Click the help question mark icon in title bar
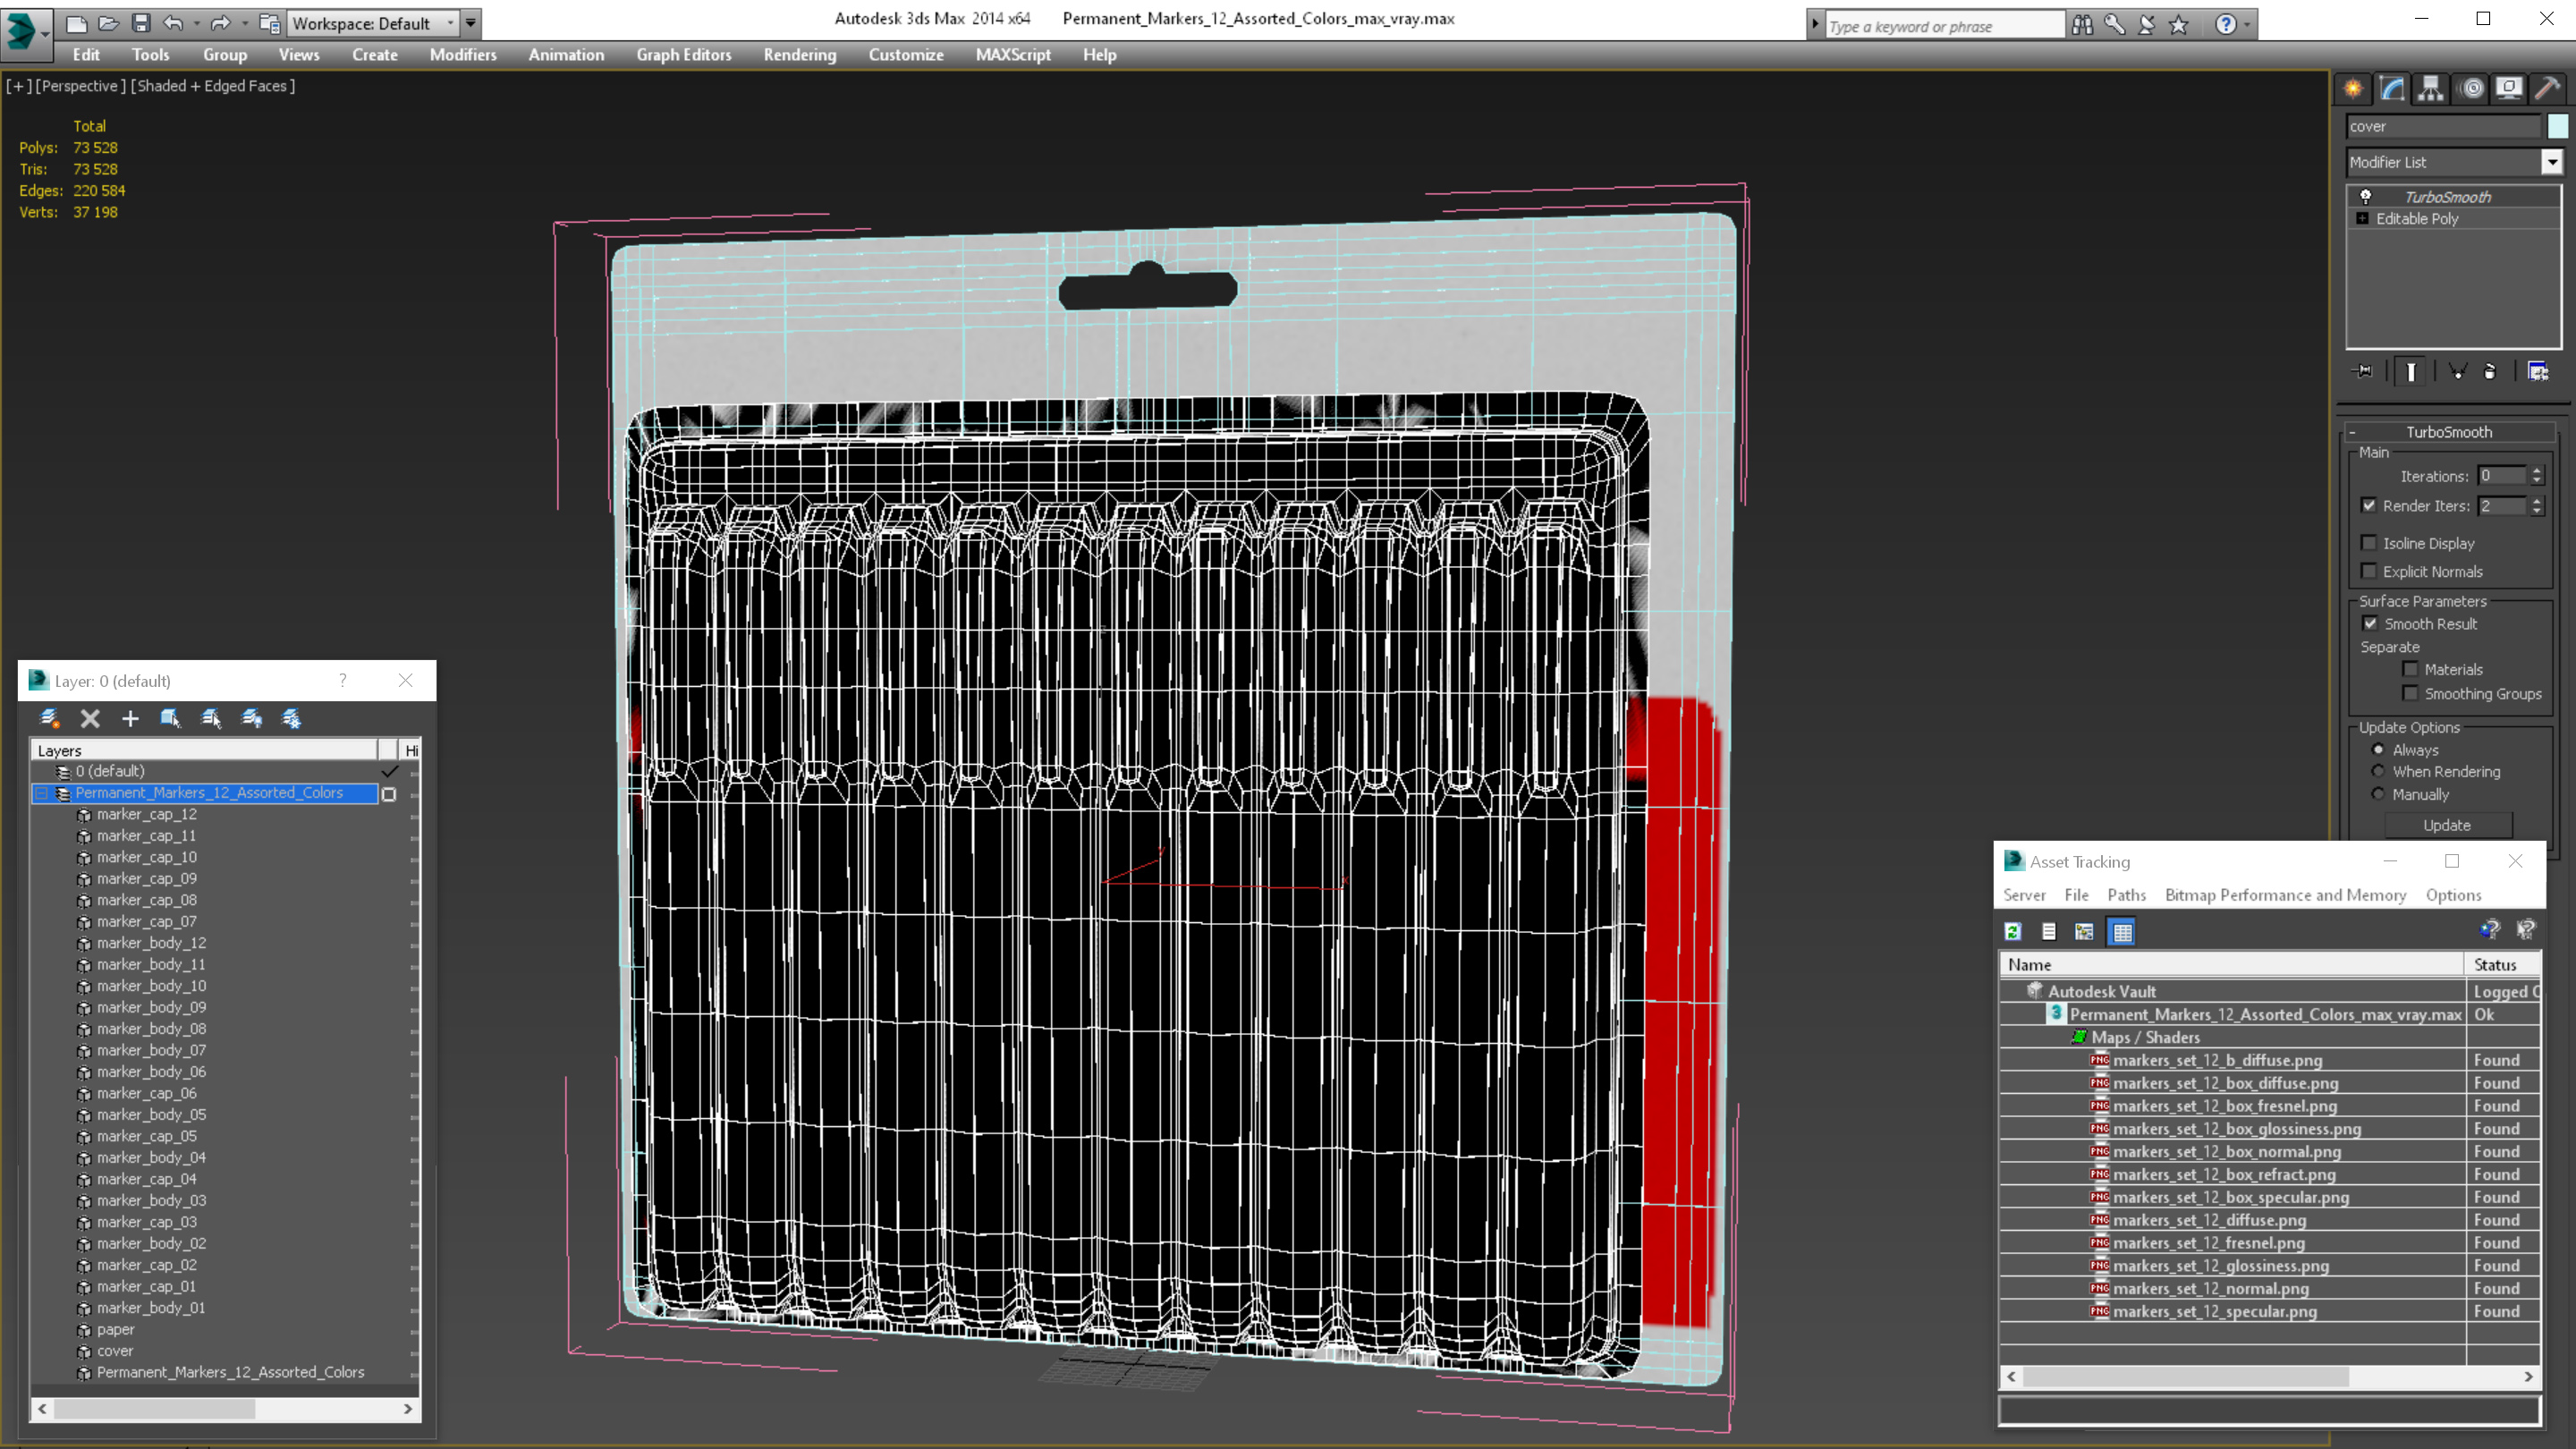 pyautogui.click(x=2225, y=24)
